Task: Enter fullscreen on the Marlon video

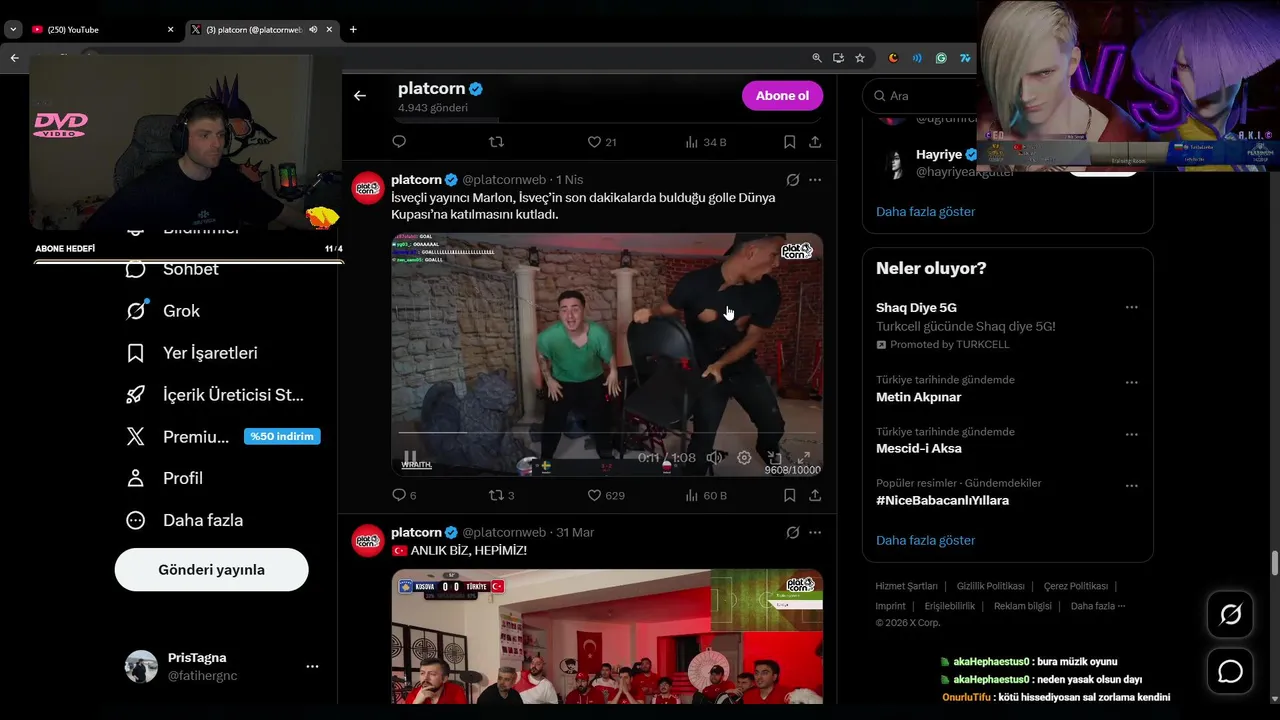Action: click(x=803, y=457)
